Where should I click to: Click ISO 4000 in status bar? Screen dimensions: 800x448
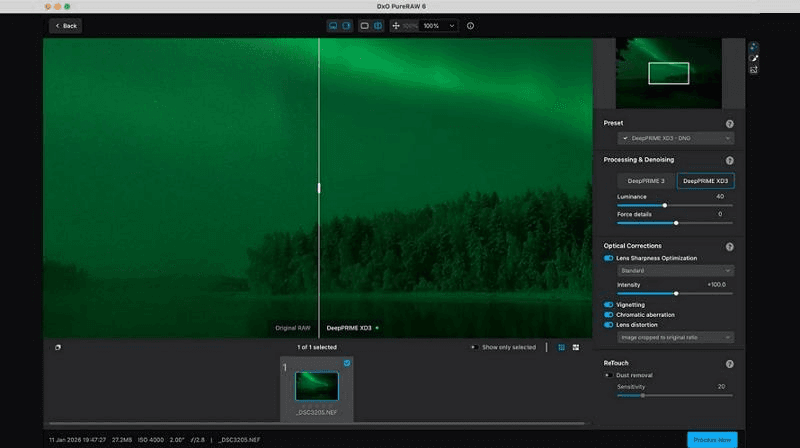click(151, 440)
